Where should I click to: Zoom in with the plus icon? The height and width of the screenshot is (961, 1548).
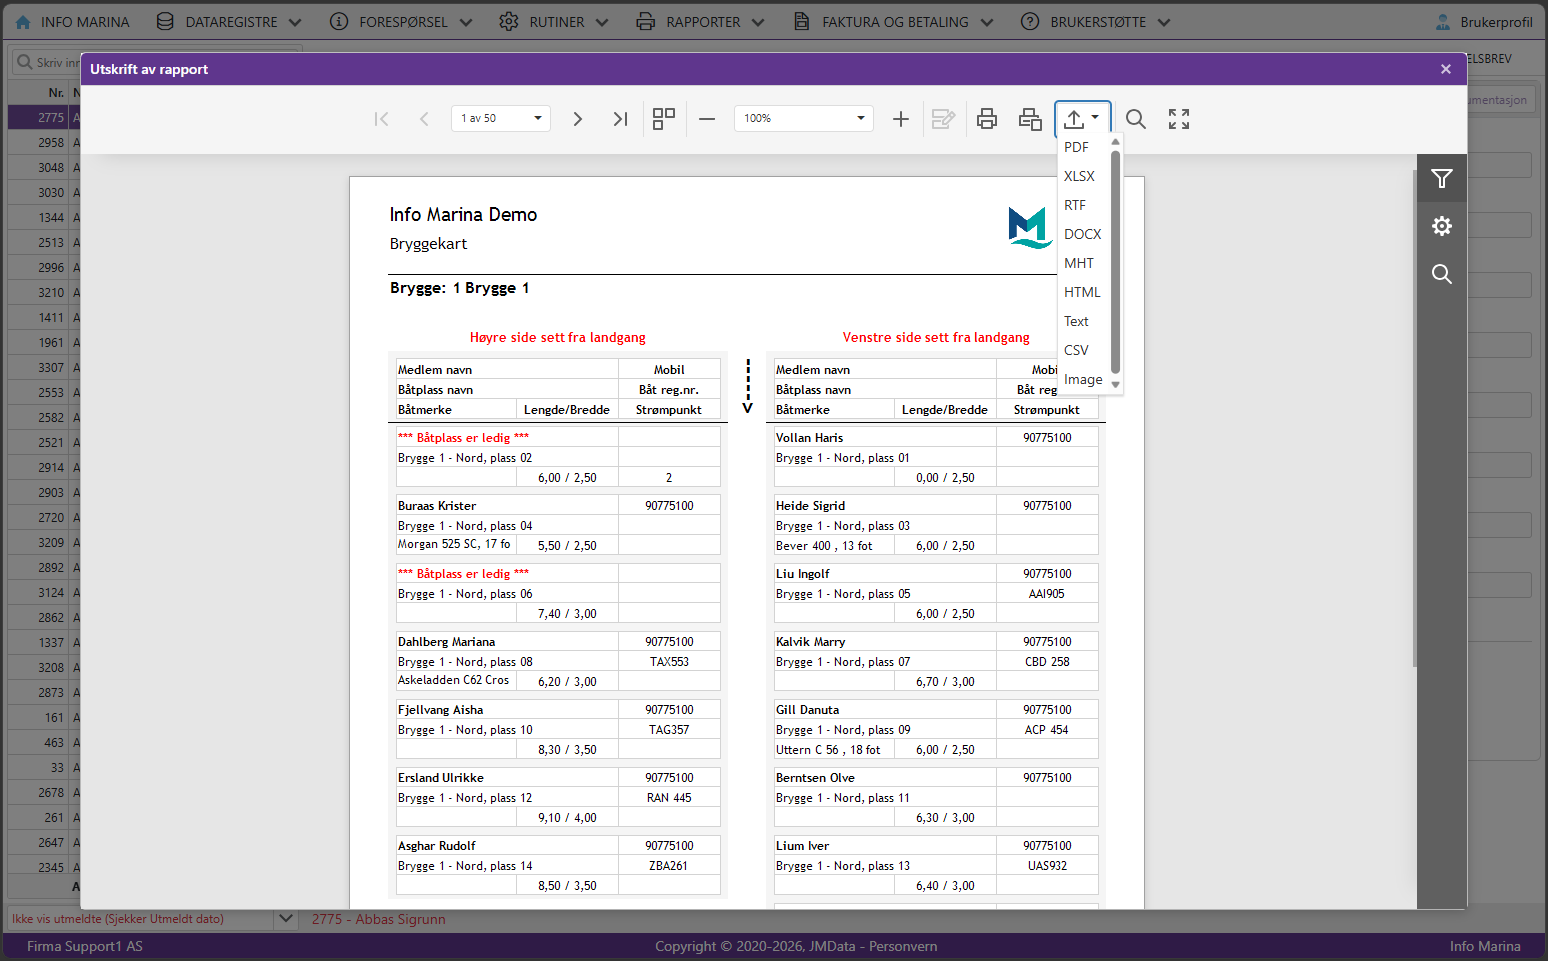[901, 119]
